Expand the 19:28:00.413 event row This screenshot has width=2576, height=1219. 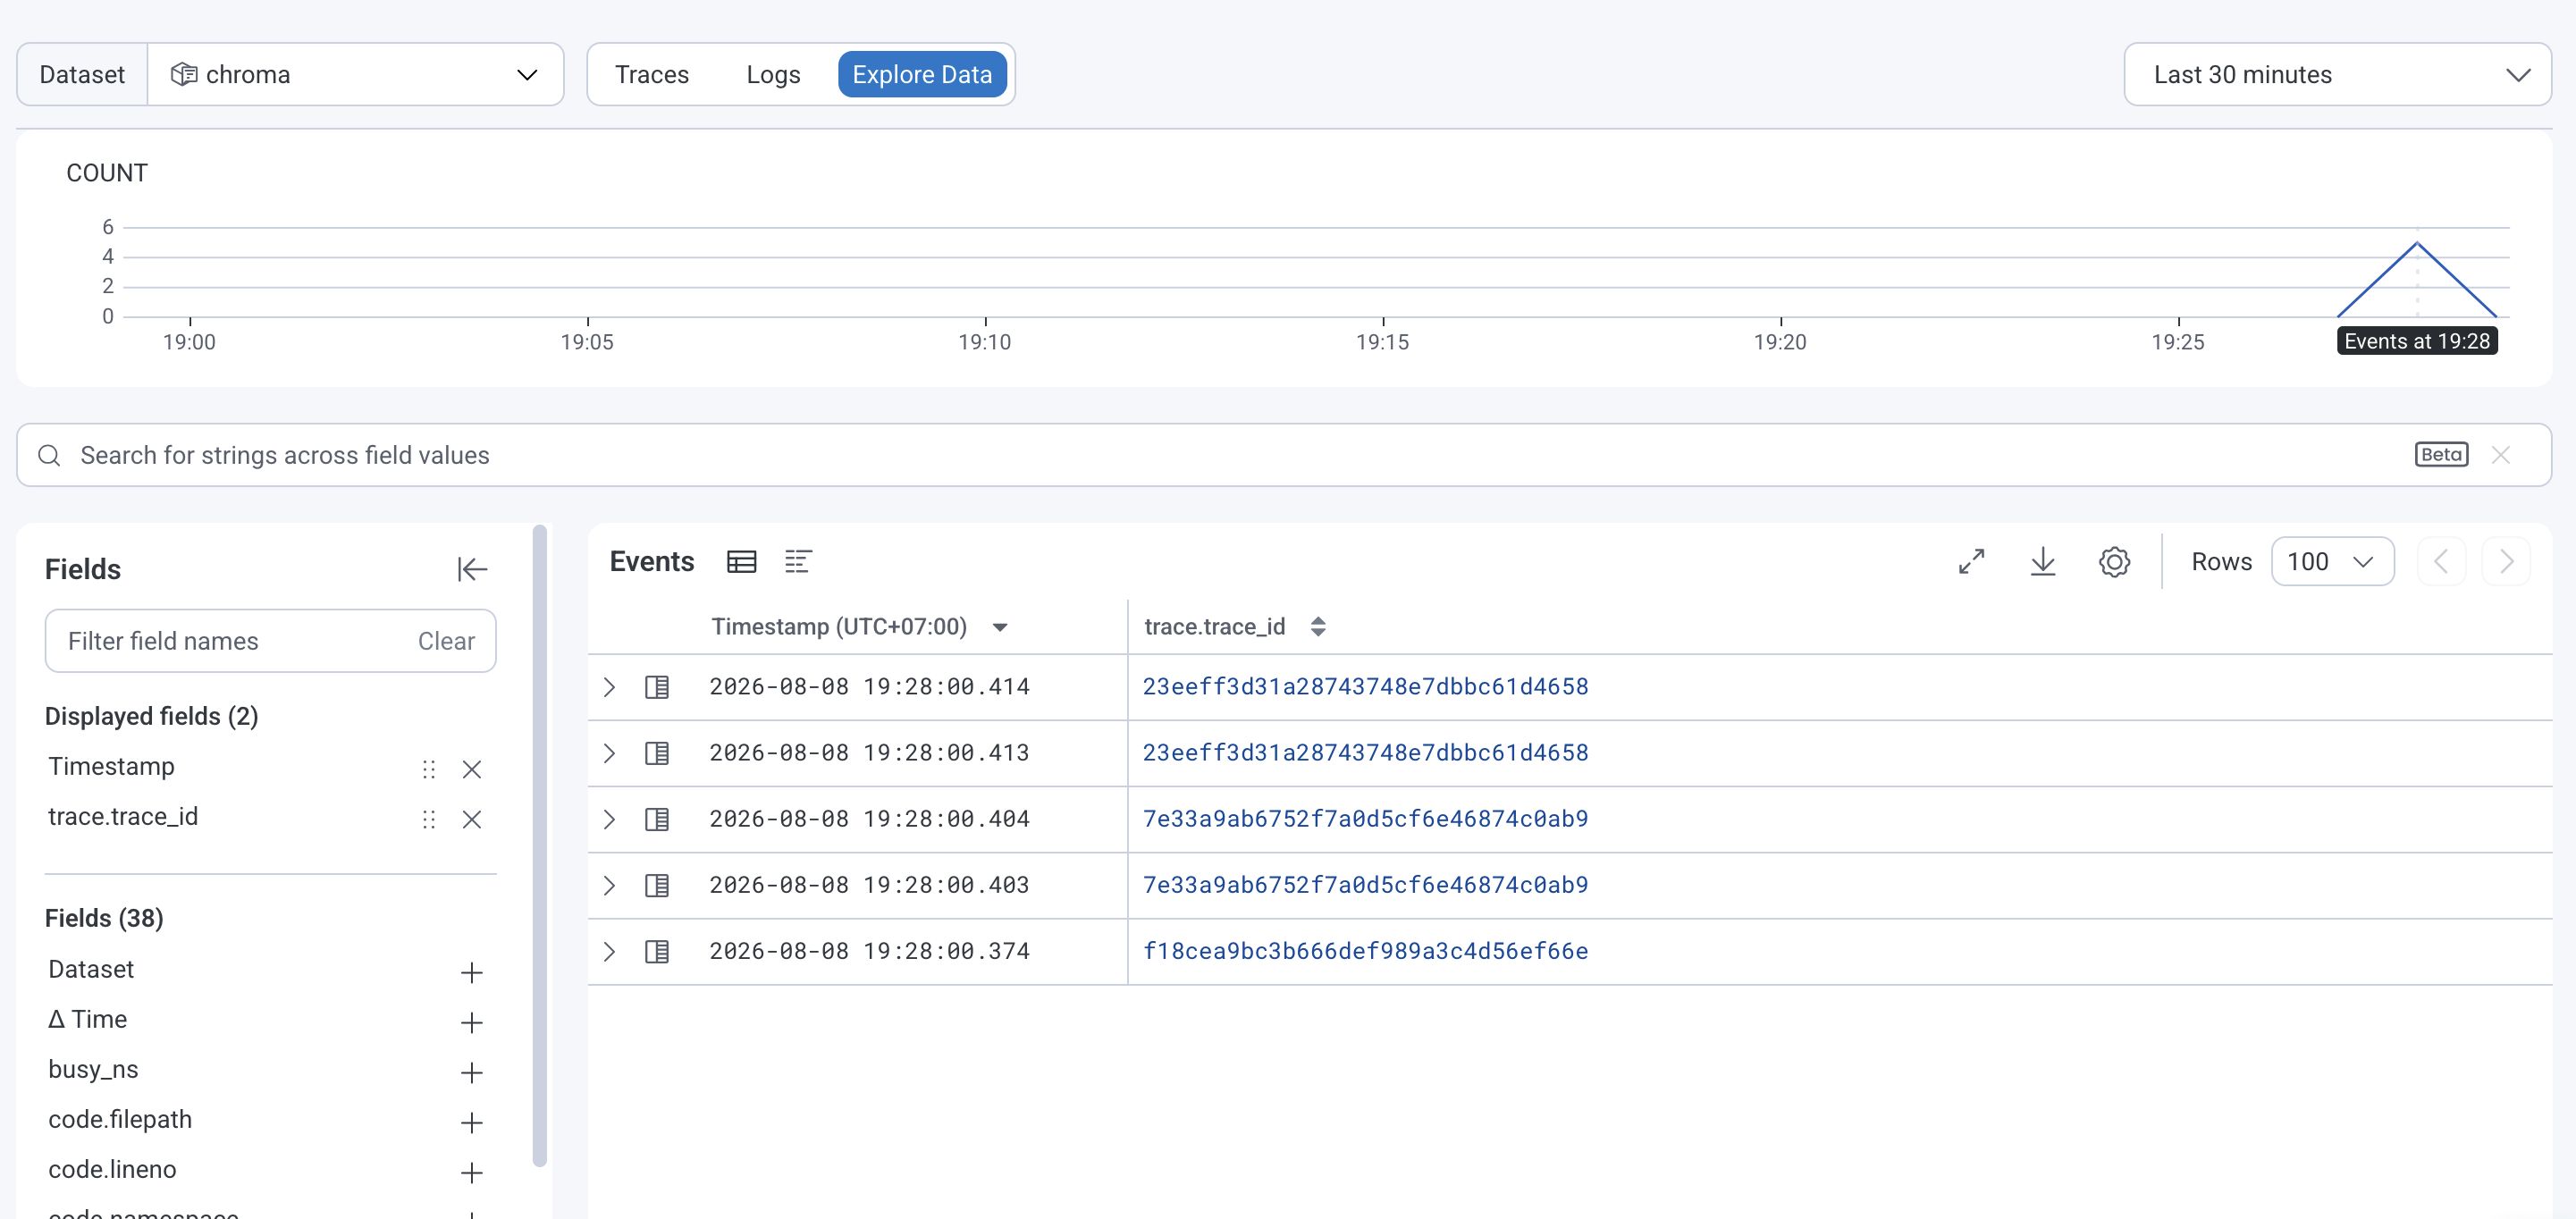[609, 753]
